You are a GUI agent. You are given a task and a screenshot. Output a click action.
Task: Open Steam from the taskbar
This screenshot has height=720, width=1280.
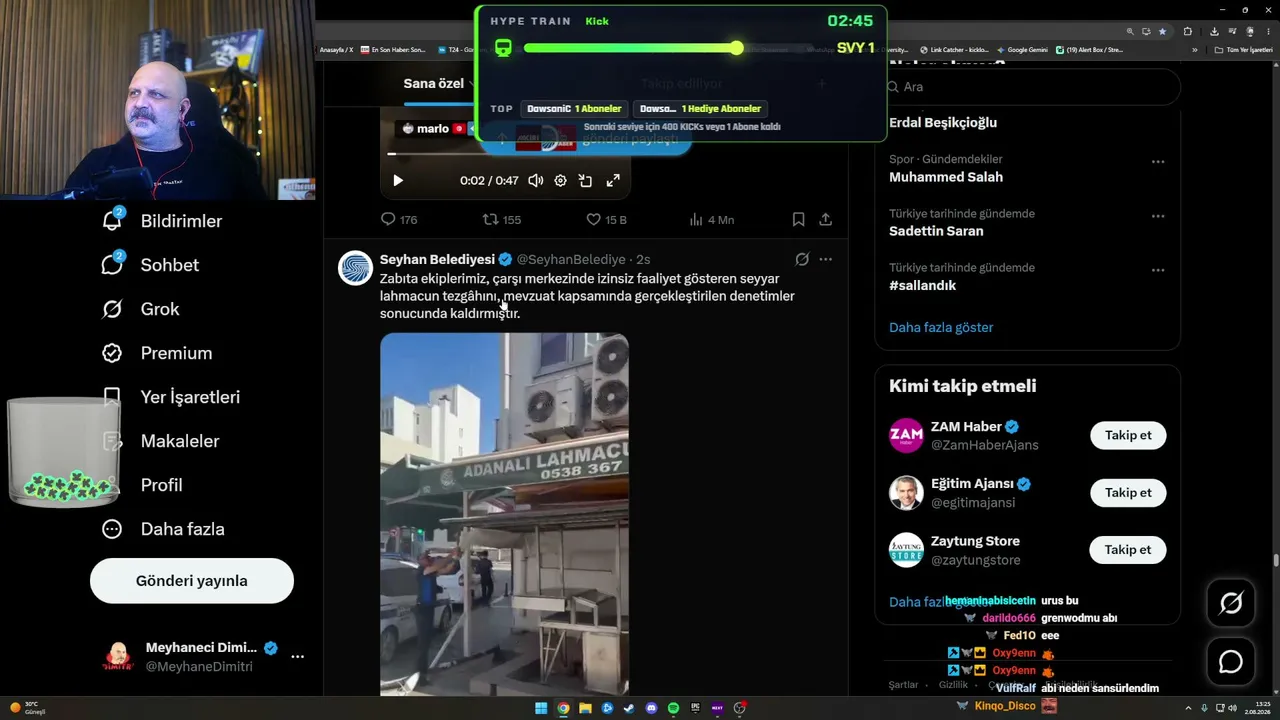(629, 708)
